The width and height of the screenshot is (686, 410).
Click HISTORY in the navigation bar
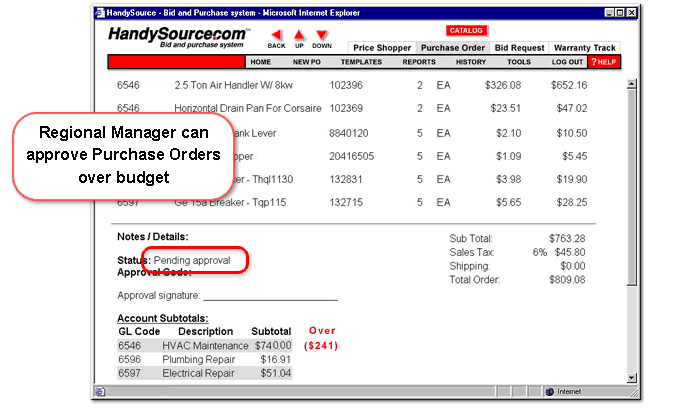coord(471,62)
